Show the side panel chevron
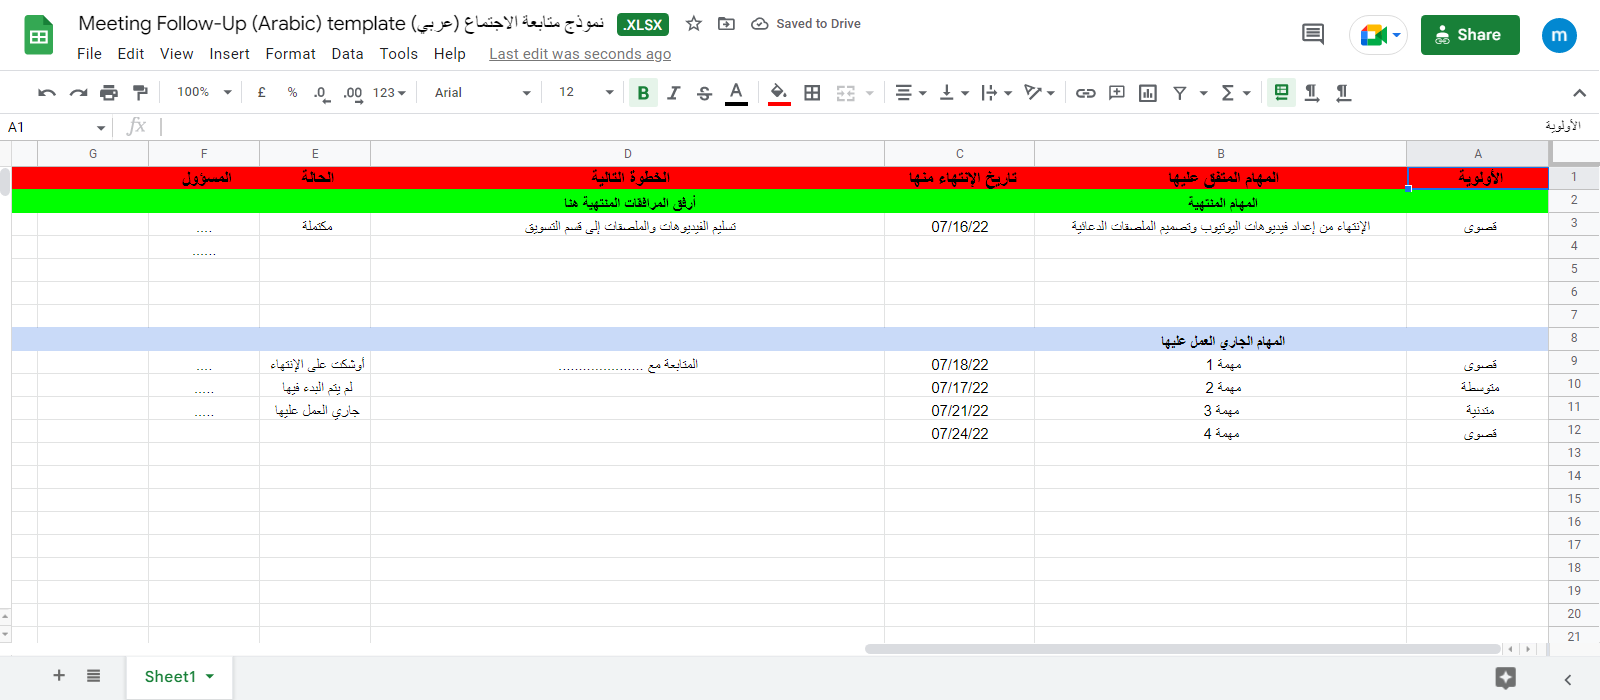The width and height of the screenshot is (1600, 700). click(1568, 679)
